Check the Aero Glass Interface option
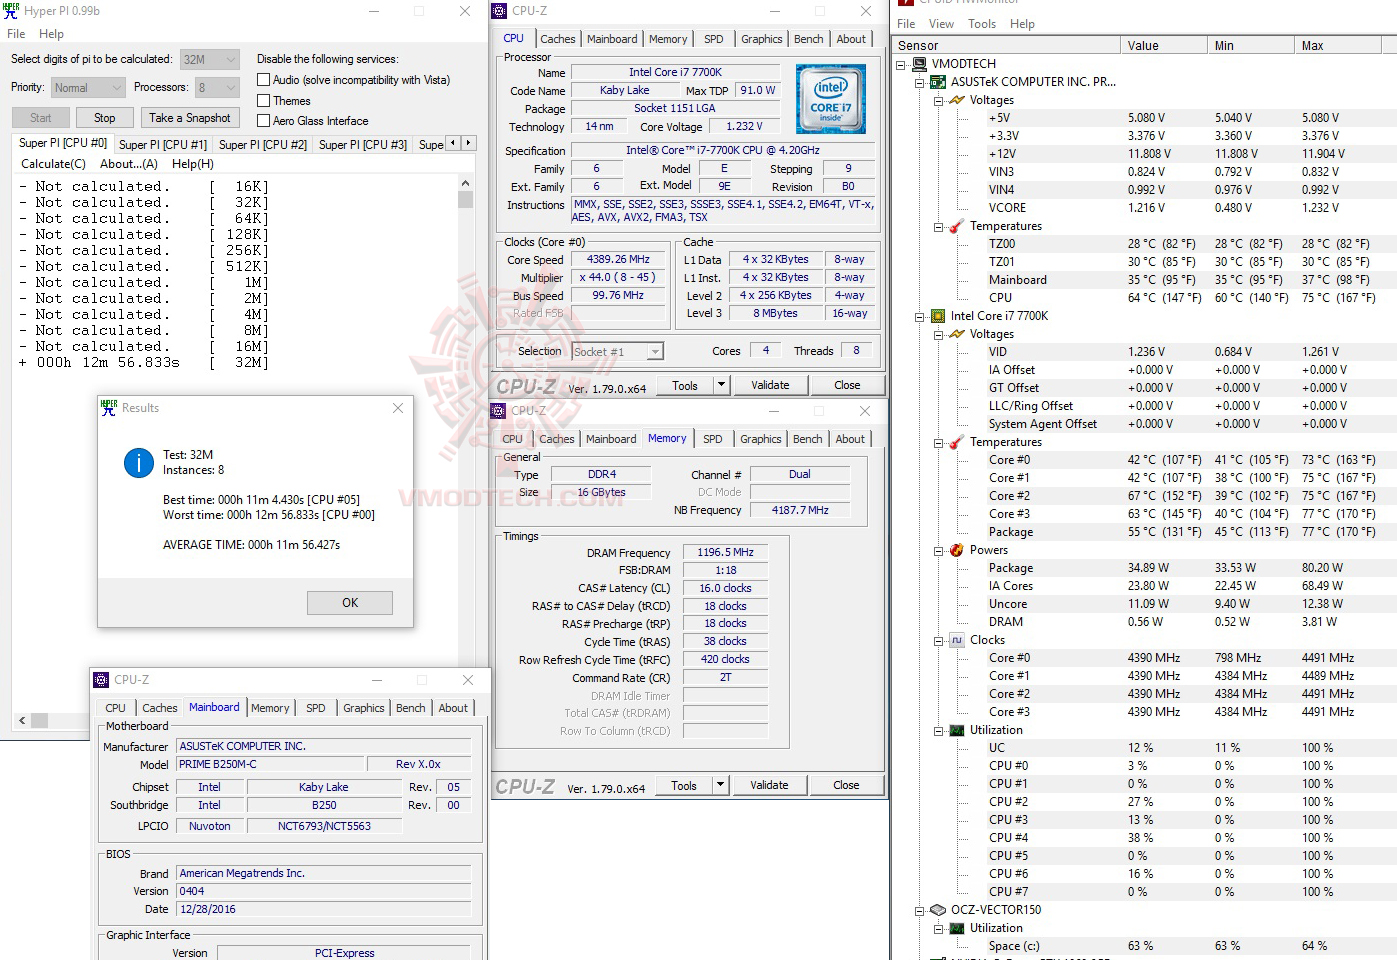The width and height of the screenshot is (1397, 960). (264, 120)
